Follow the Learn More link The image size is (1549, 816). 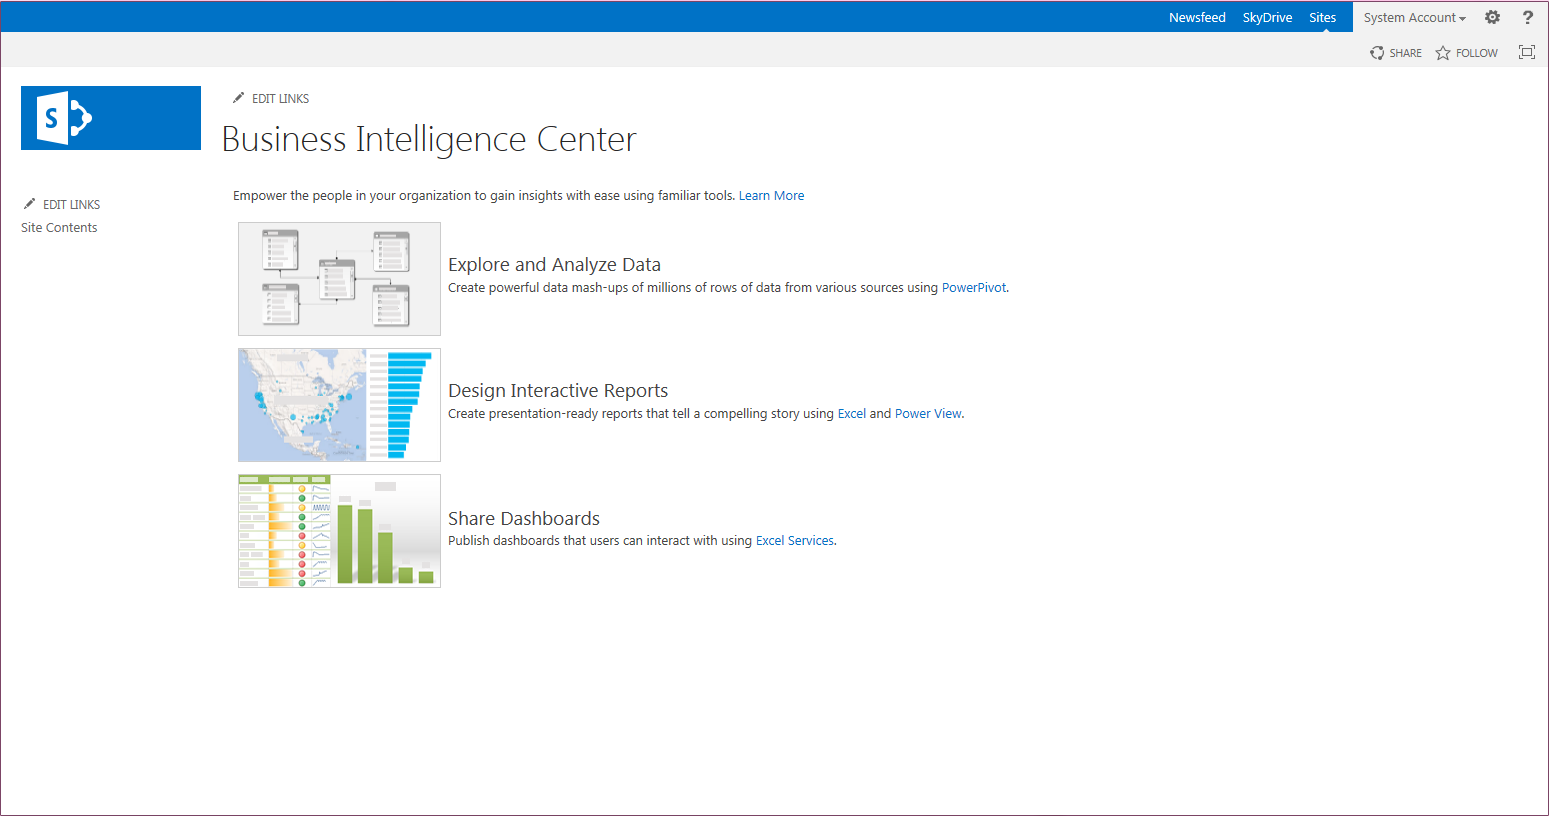pos(771,195)
